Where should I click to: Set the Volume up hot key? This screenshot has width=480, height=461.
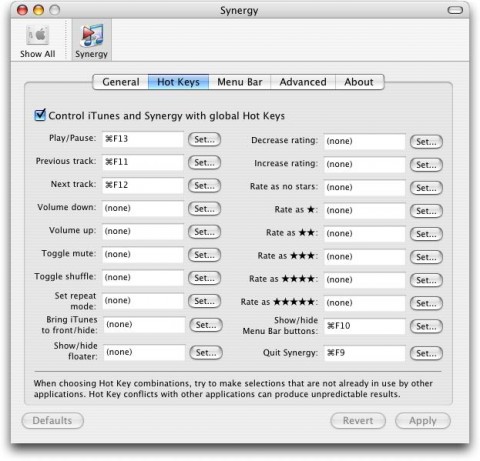pyautogui.click(x=204, y=232)
